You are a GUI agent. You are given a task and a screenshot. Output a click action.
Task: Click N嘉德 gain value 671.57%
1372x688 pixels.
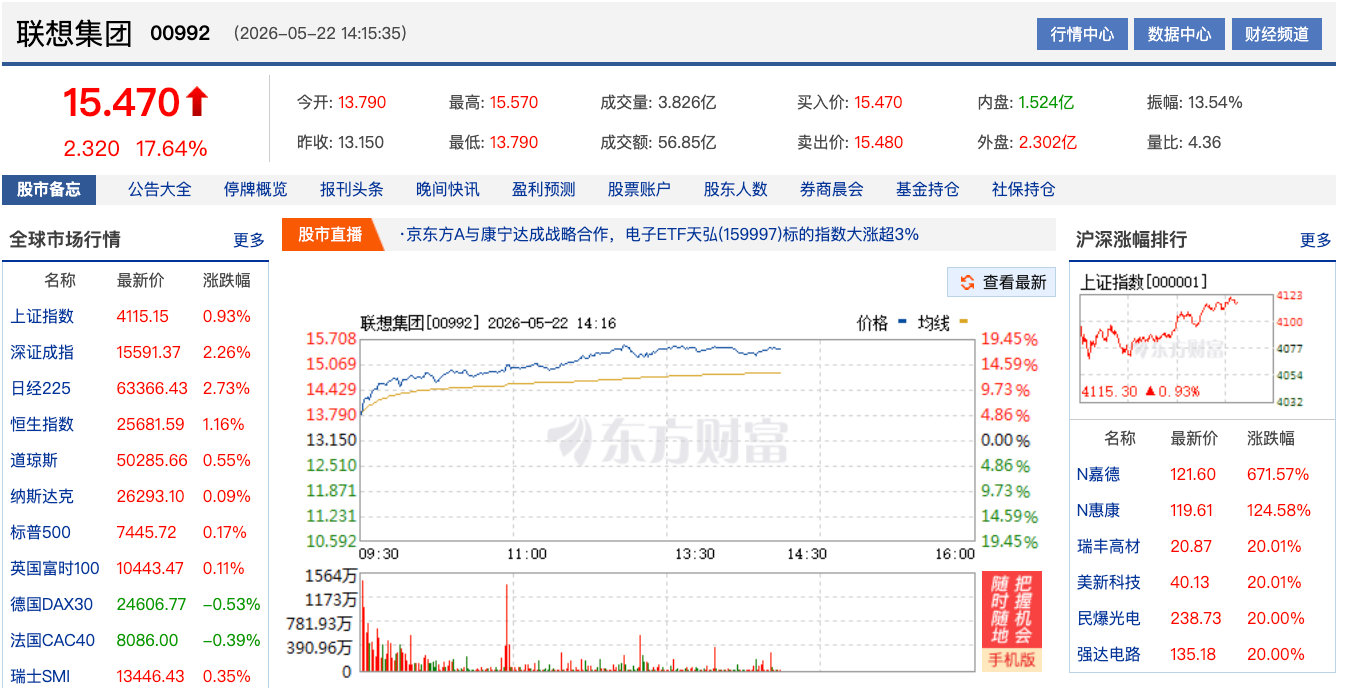[x=1278, y=474]
